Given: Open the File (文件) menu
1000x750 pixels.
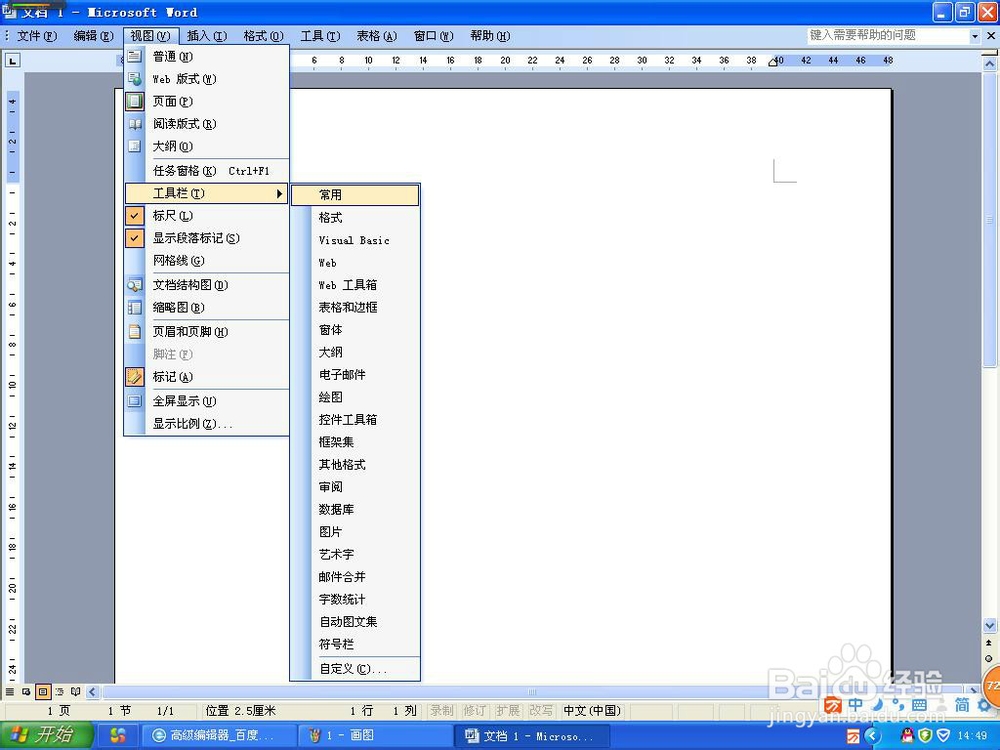Looking at the screenshot, I should (36, 36).
